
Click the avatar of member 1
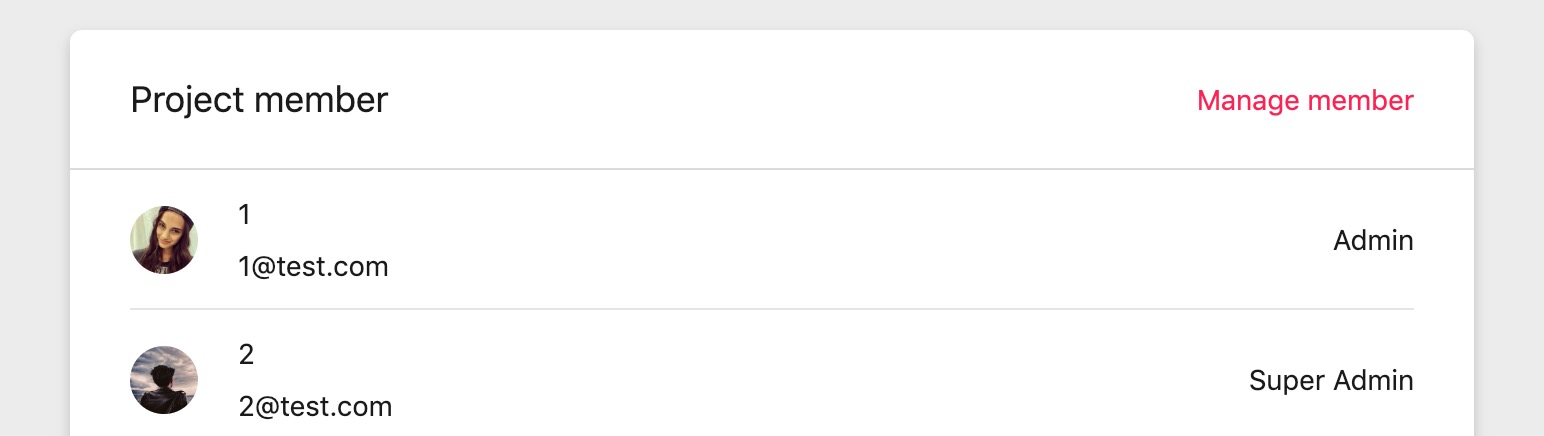click(164, 240)
